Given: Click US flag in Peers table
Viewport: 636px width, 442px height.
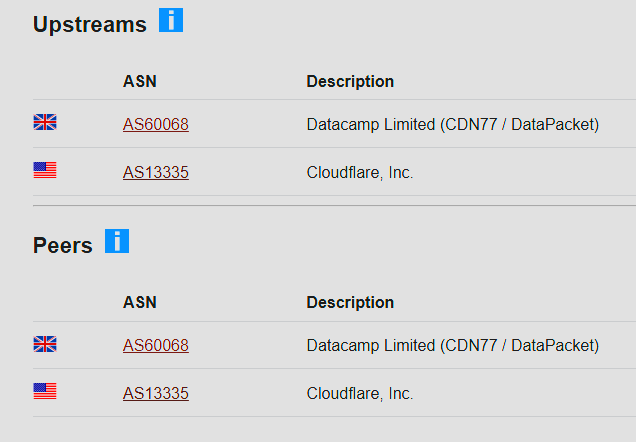Looking at the screenshot, I should click(45, 392).
